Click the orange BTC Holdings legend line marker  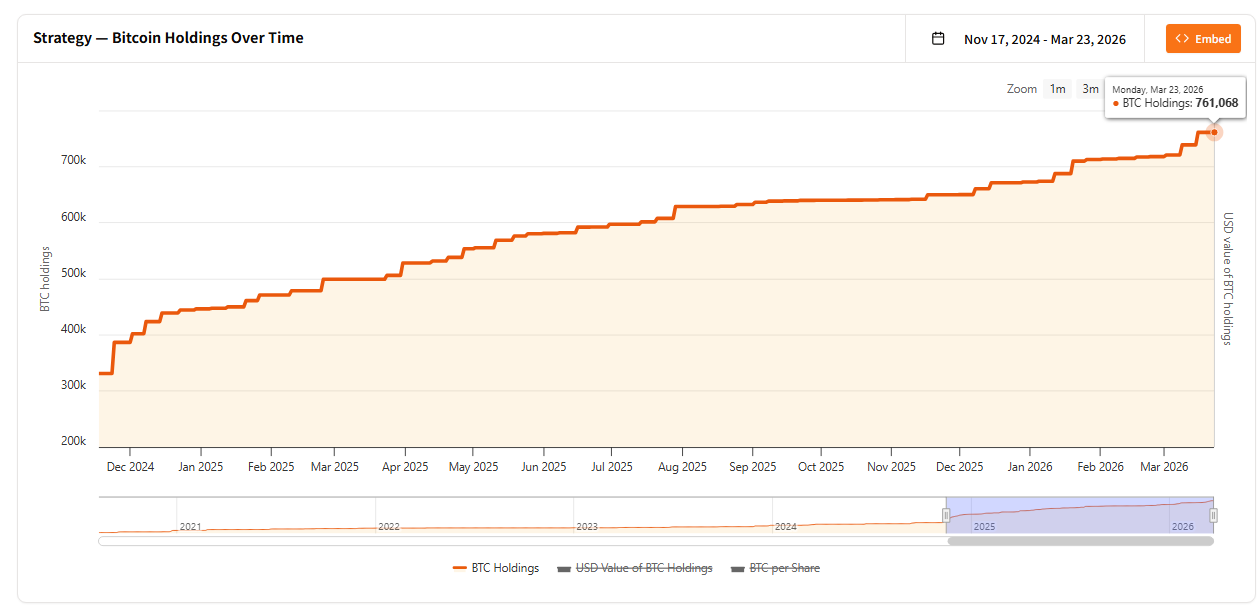pos(460,568)
